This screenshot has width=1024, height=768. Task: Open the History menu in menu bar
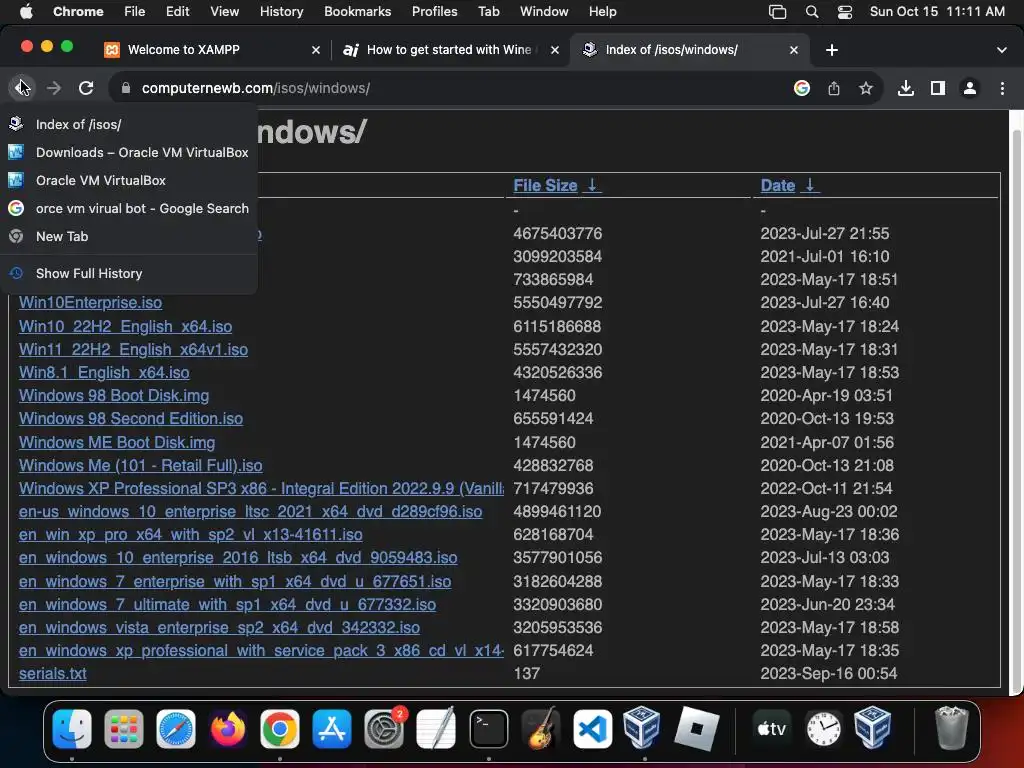(281, 11)
